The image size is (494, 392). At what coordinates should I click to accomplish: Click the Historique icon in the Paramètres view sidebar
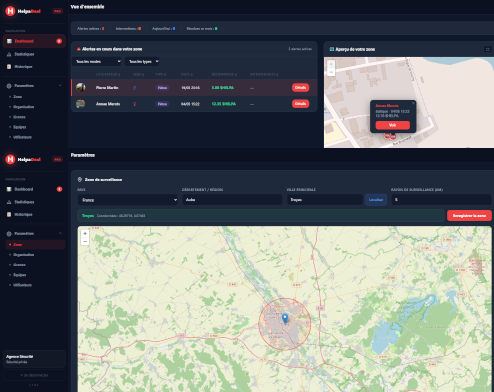[9, 214]
